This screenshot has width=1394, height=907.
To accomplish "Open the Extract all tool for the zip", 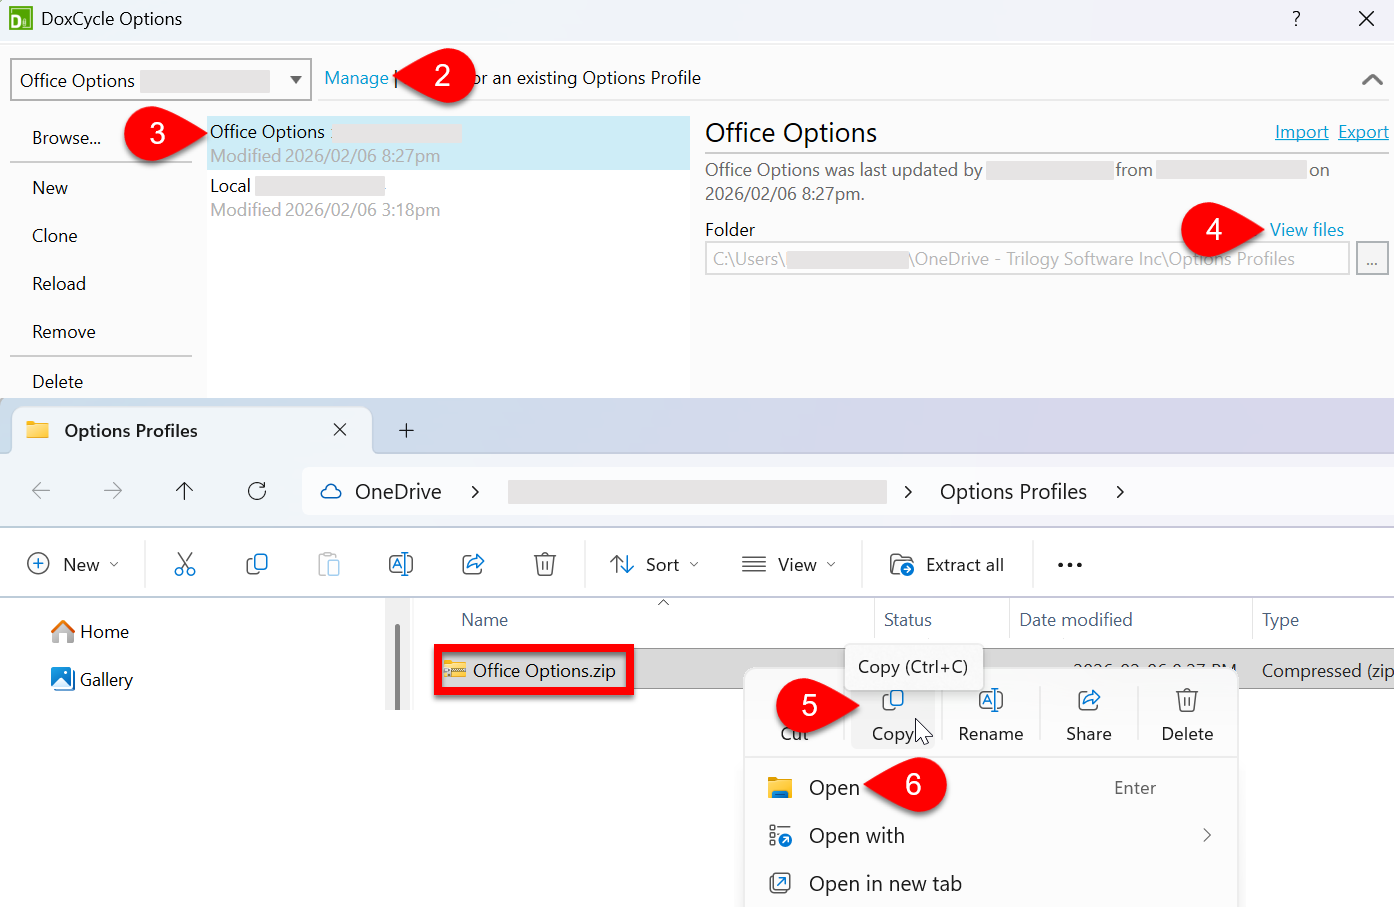I will (945, 564).
